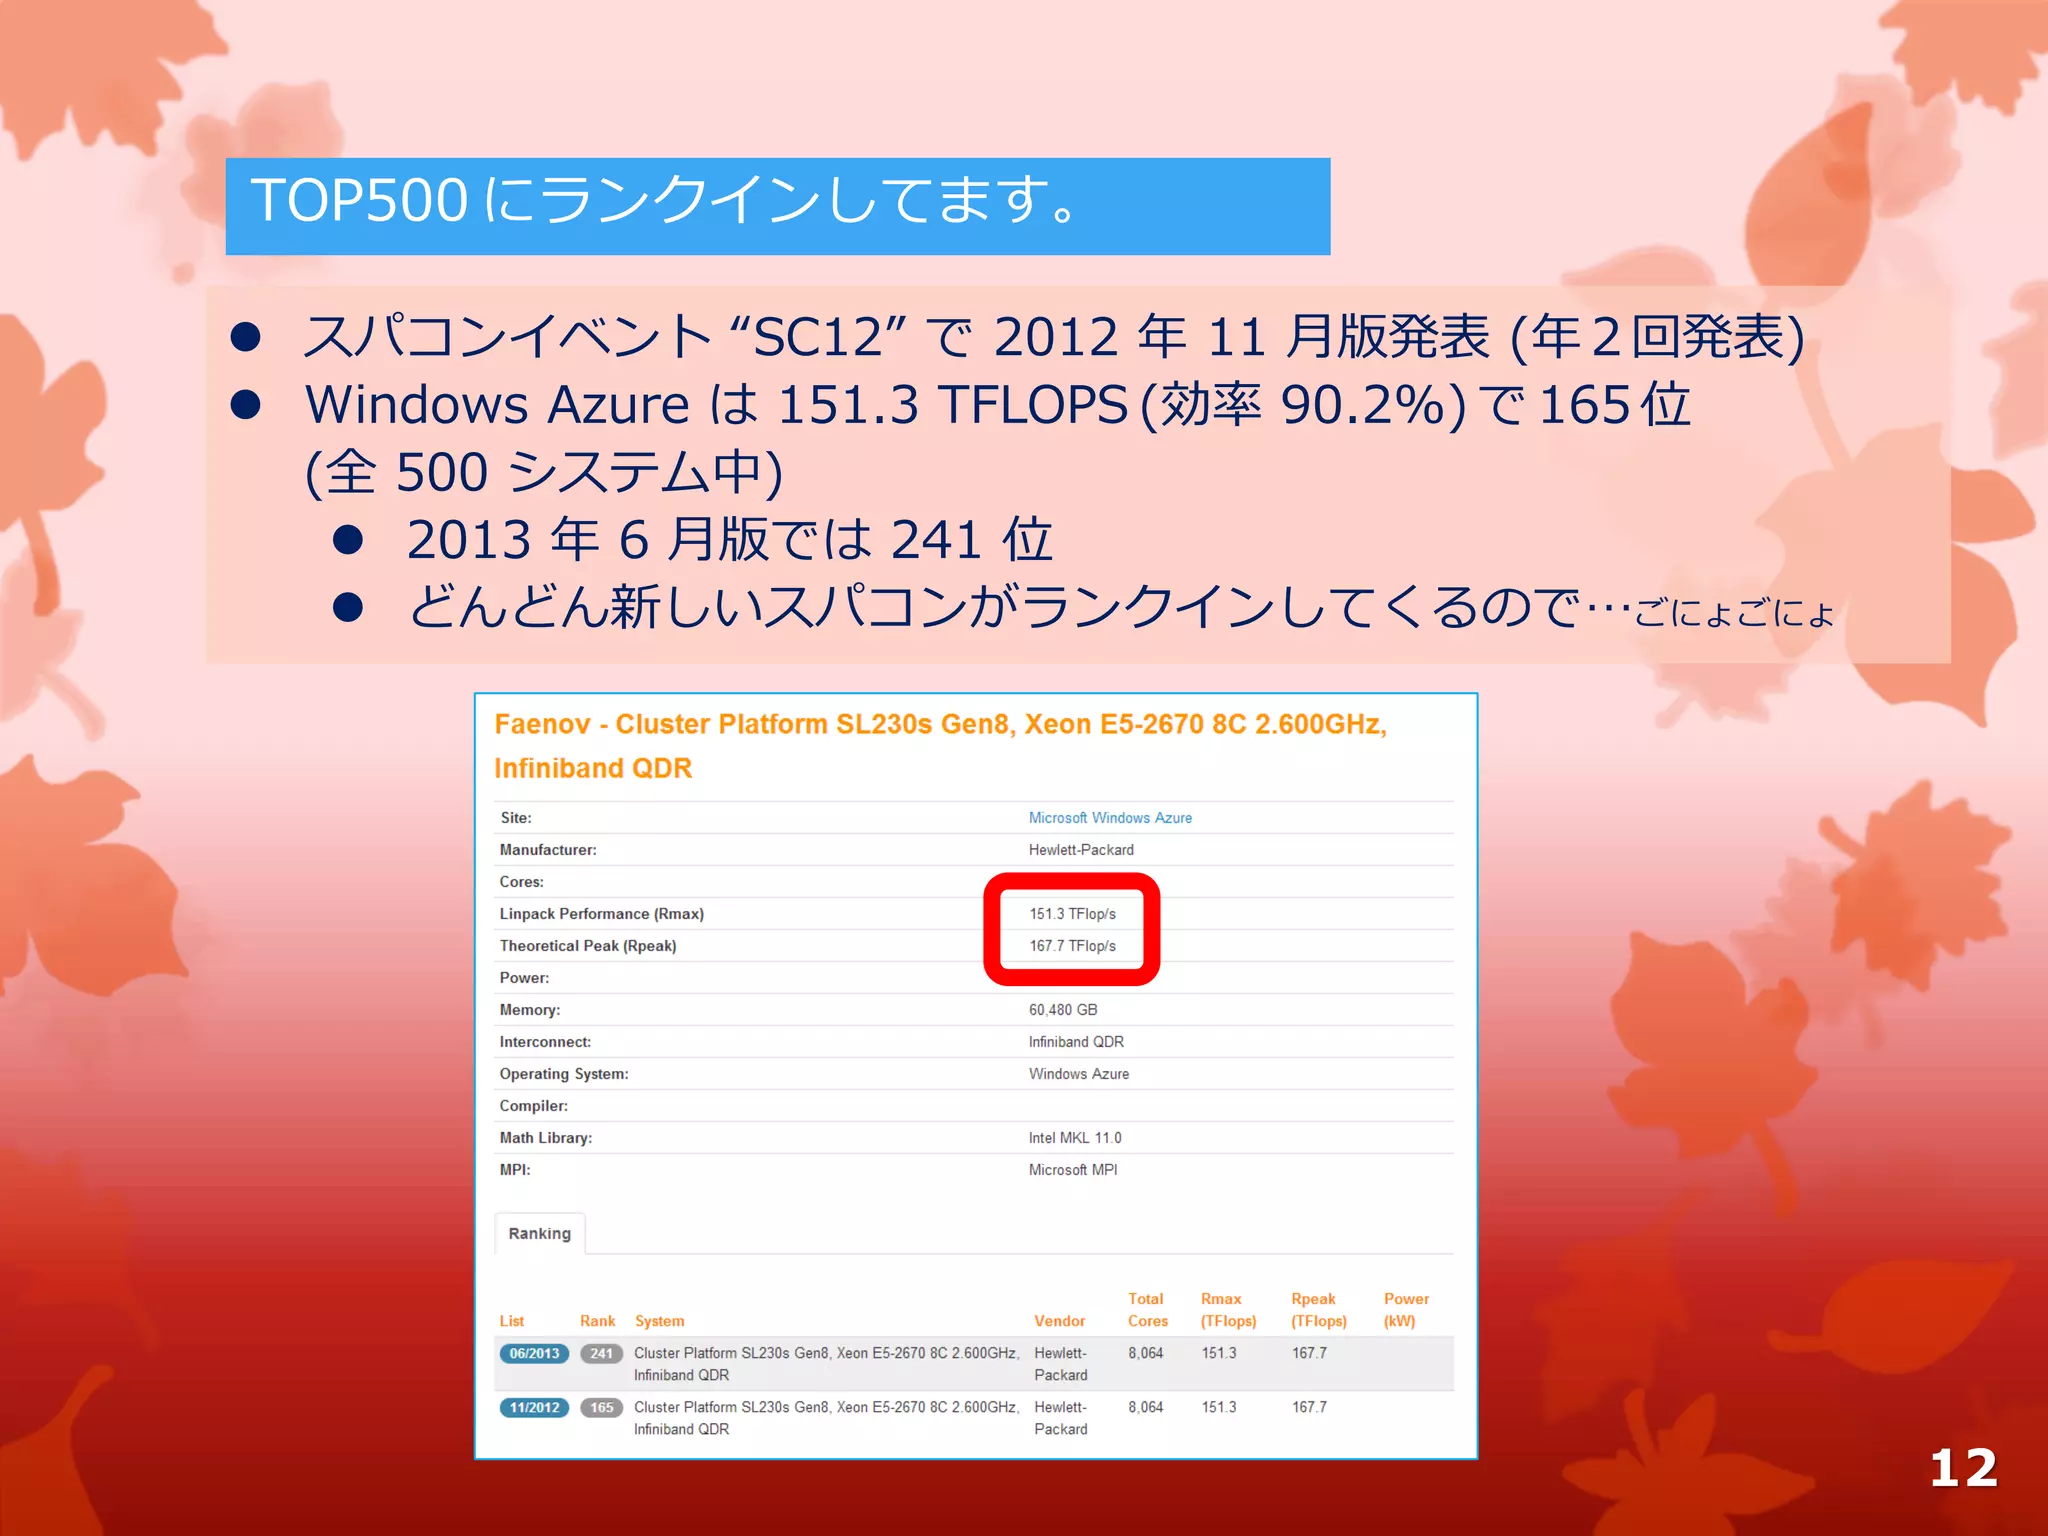
Task: Click the slide title TOP500 banner
Action: 778,206
